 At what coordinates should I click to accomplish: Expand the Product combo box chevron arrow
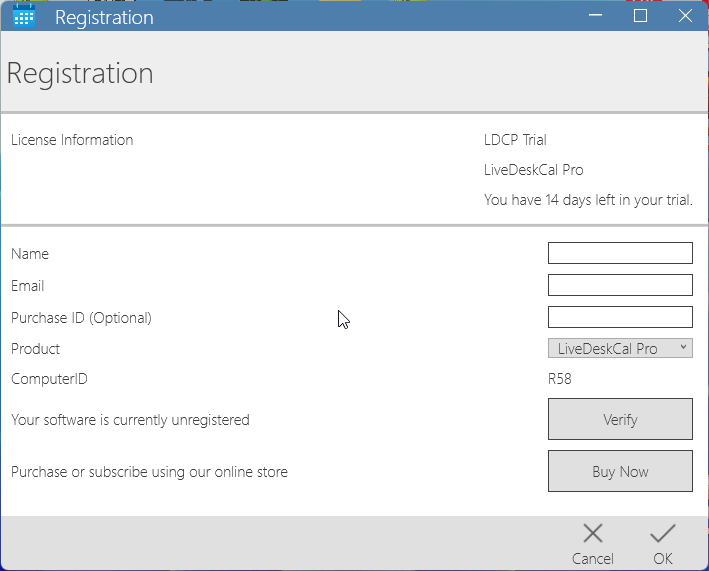coord(683,348)
